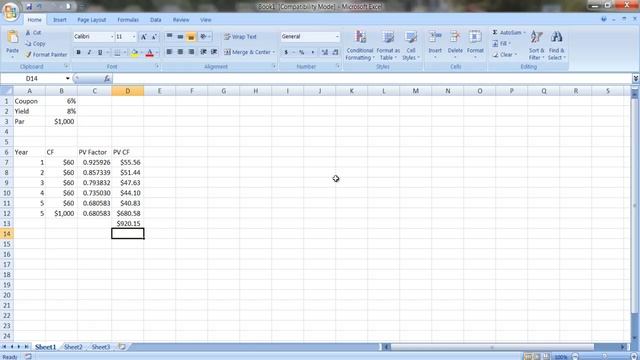This screenshot has width=640, height=360.
Task: Select cell with $920.15 total
Action: (128, 223)
